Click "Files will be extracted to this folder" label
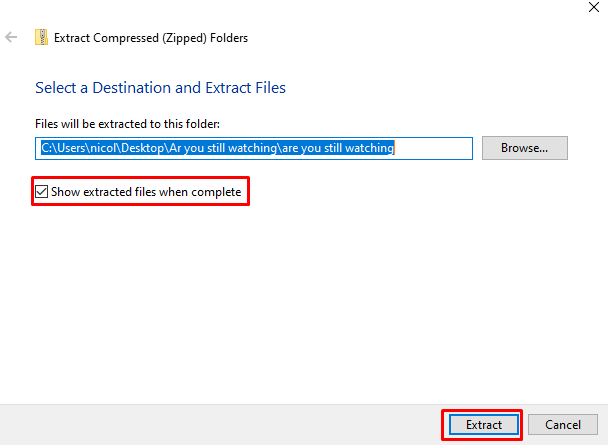 127,124
